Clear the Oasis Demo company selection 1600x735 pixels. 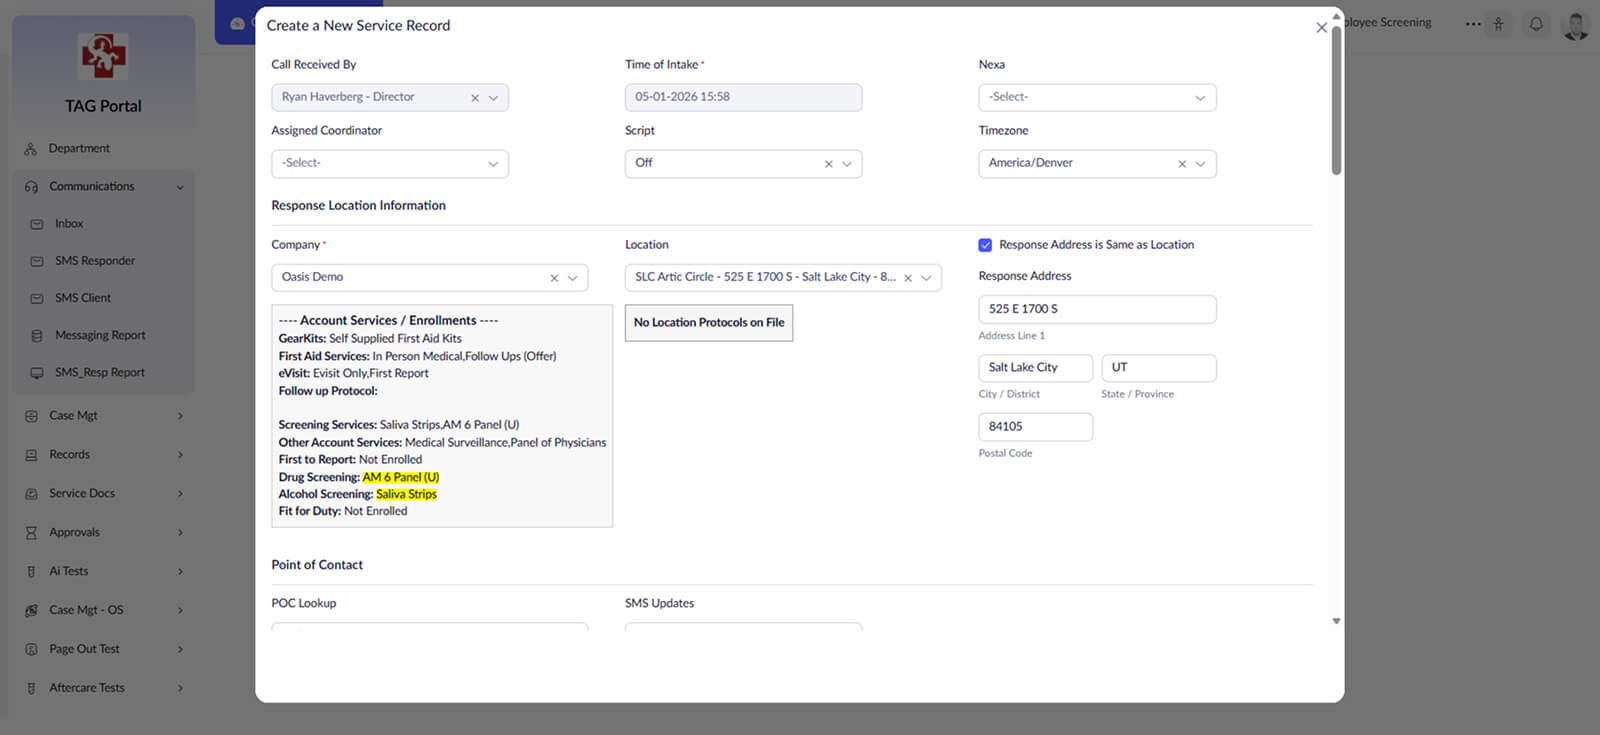pyautogui.click(x=554, y=278)
